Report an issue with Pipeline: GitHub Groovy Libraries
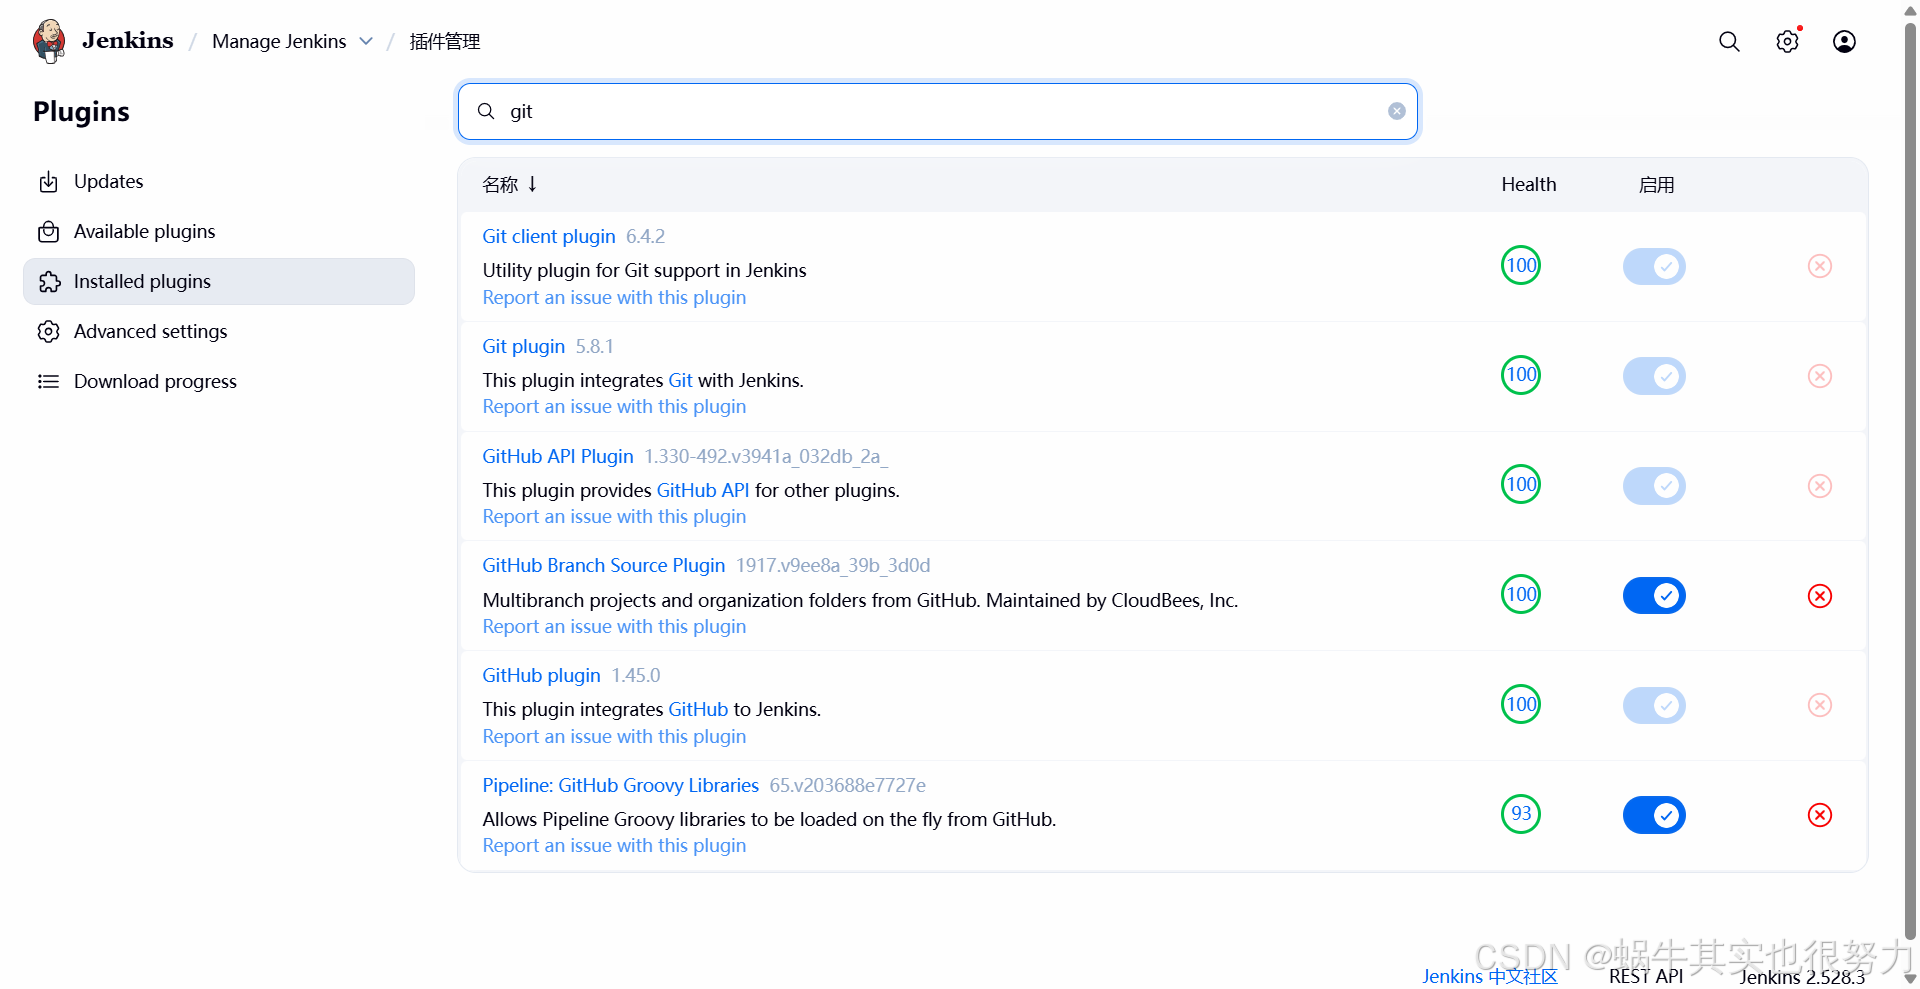Viewport: 1920px width, 989px height. [614, 845]
